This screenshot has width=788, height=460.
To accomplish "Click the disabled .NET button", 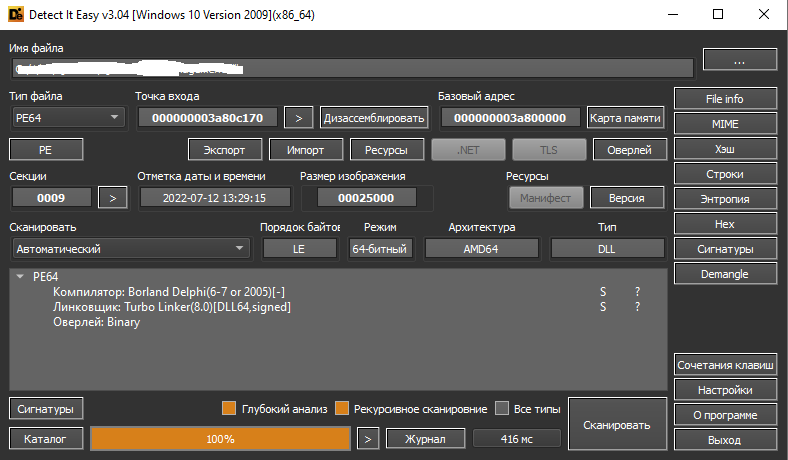I will [468, 150].
